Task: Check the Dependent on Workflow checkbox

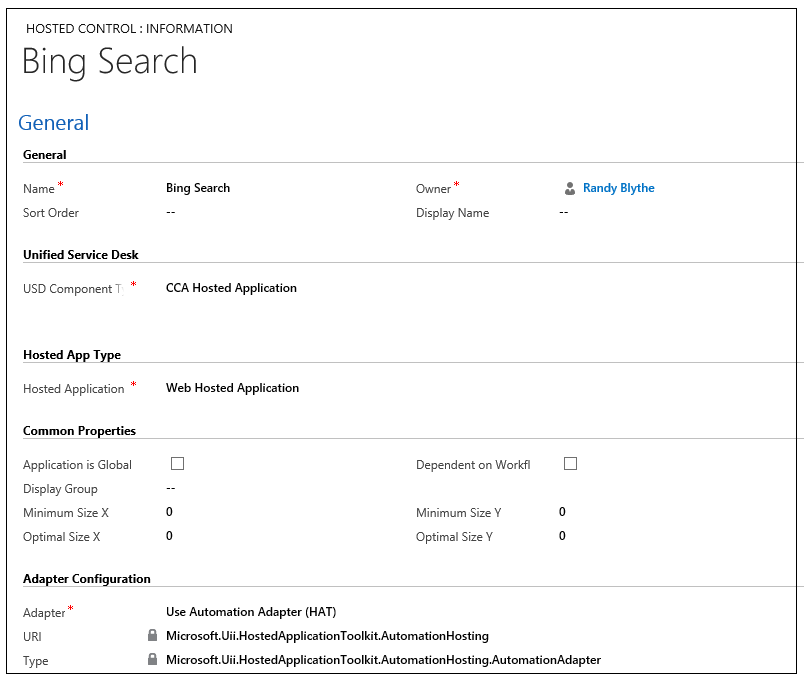Action: coord(570,463)
